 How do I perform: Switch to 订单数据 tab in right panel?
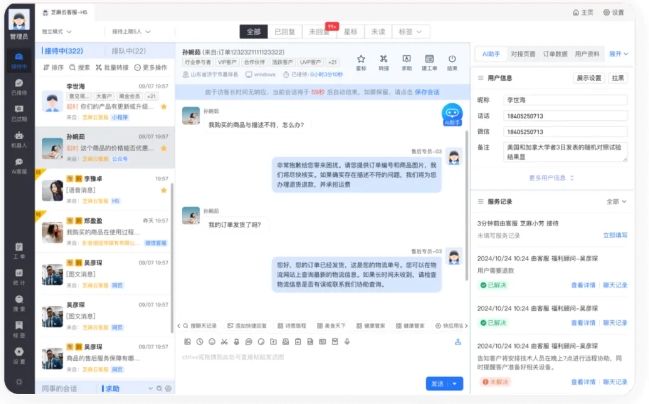click(555, 54)
